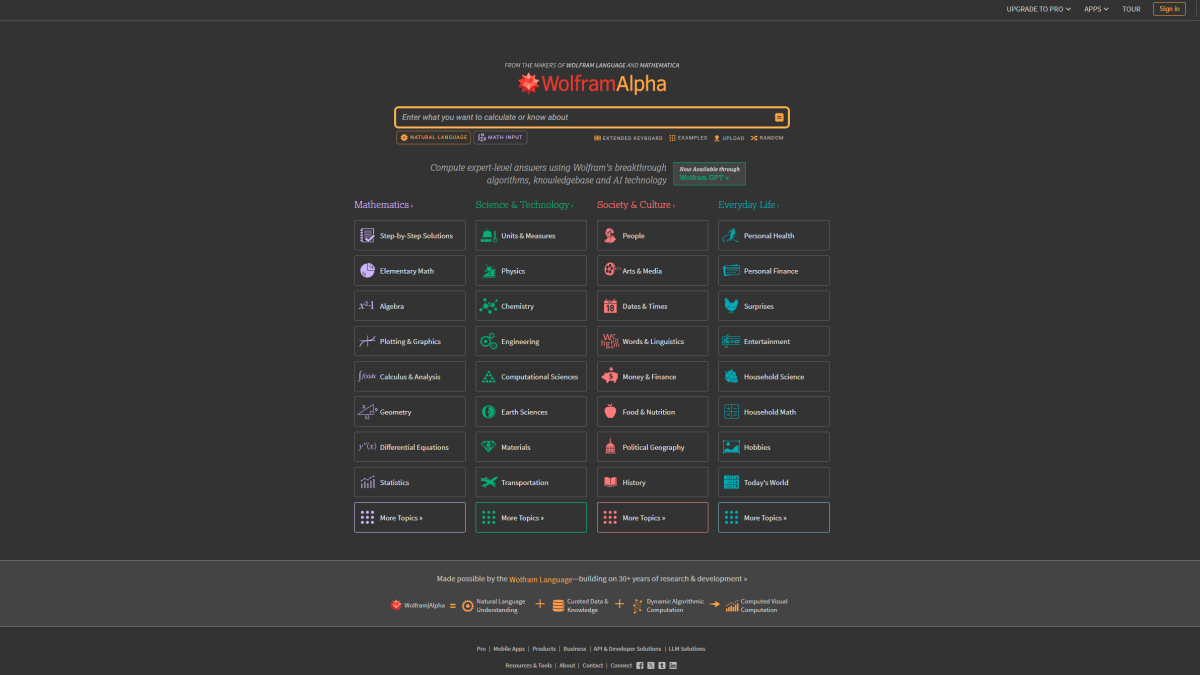Click the compute button in search bar
Image resolution: width=1200 pixels, height=675 pixels.
click(779, 117)
